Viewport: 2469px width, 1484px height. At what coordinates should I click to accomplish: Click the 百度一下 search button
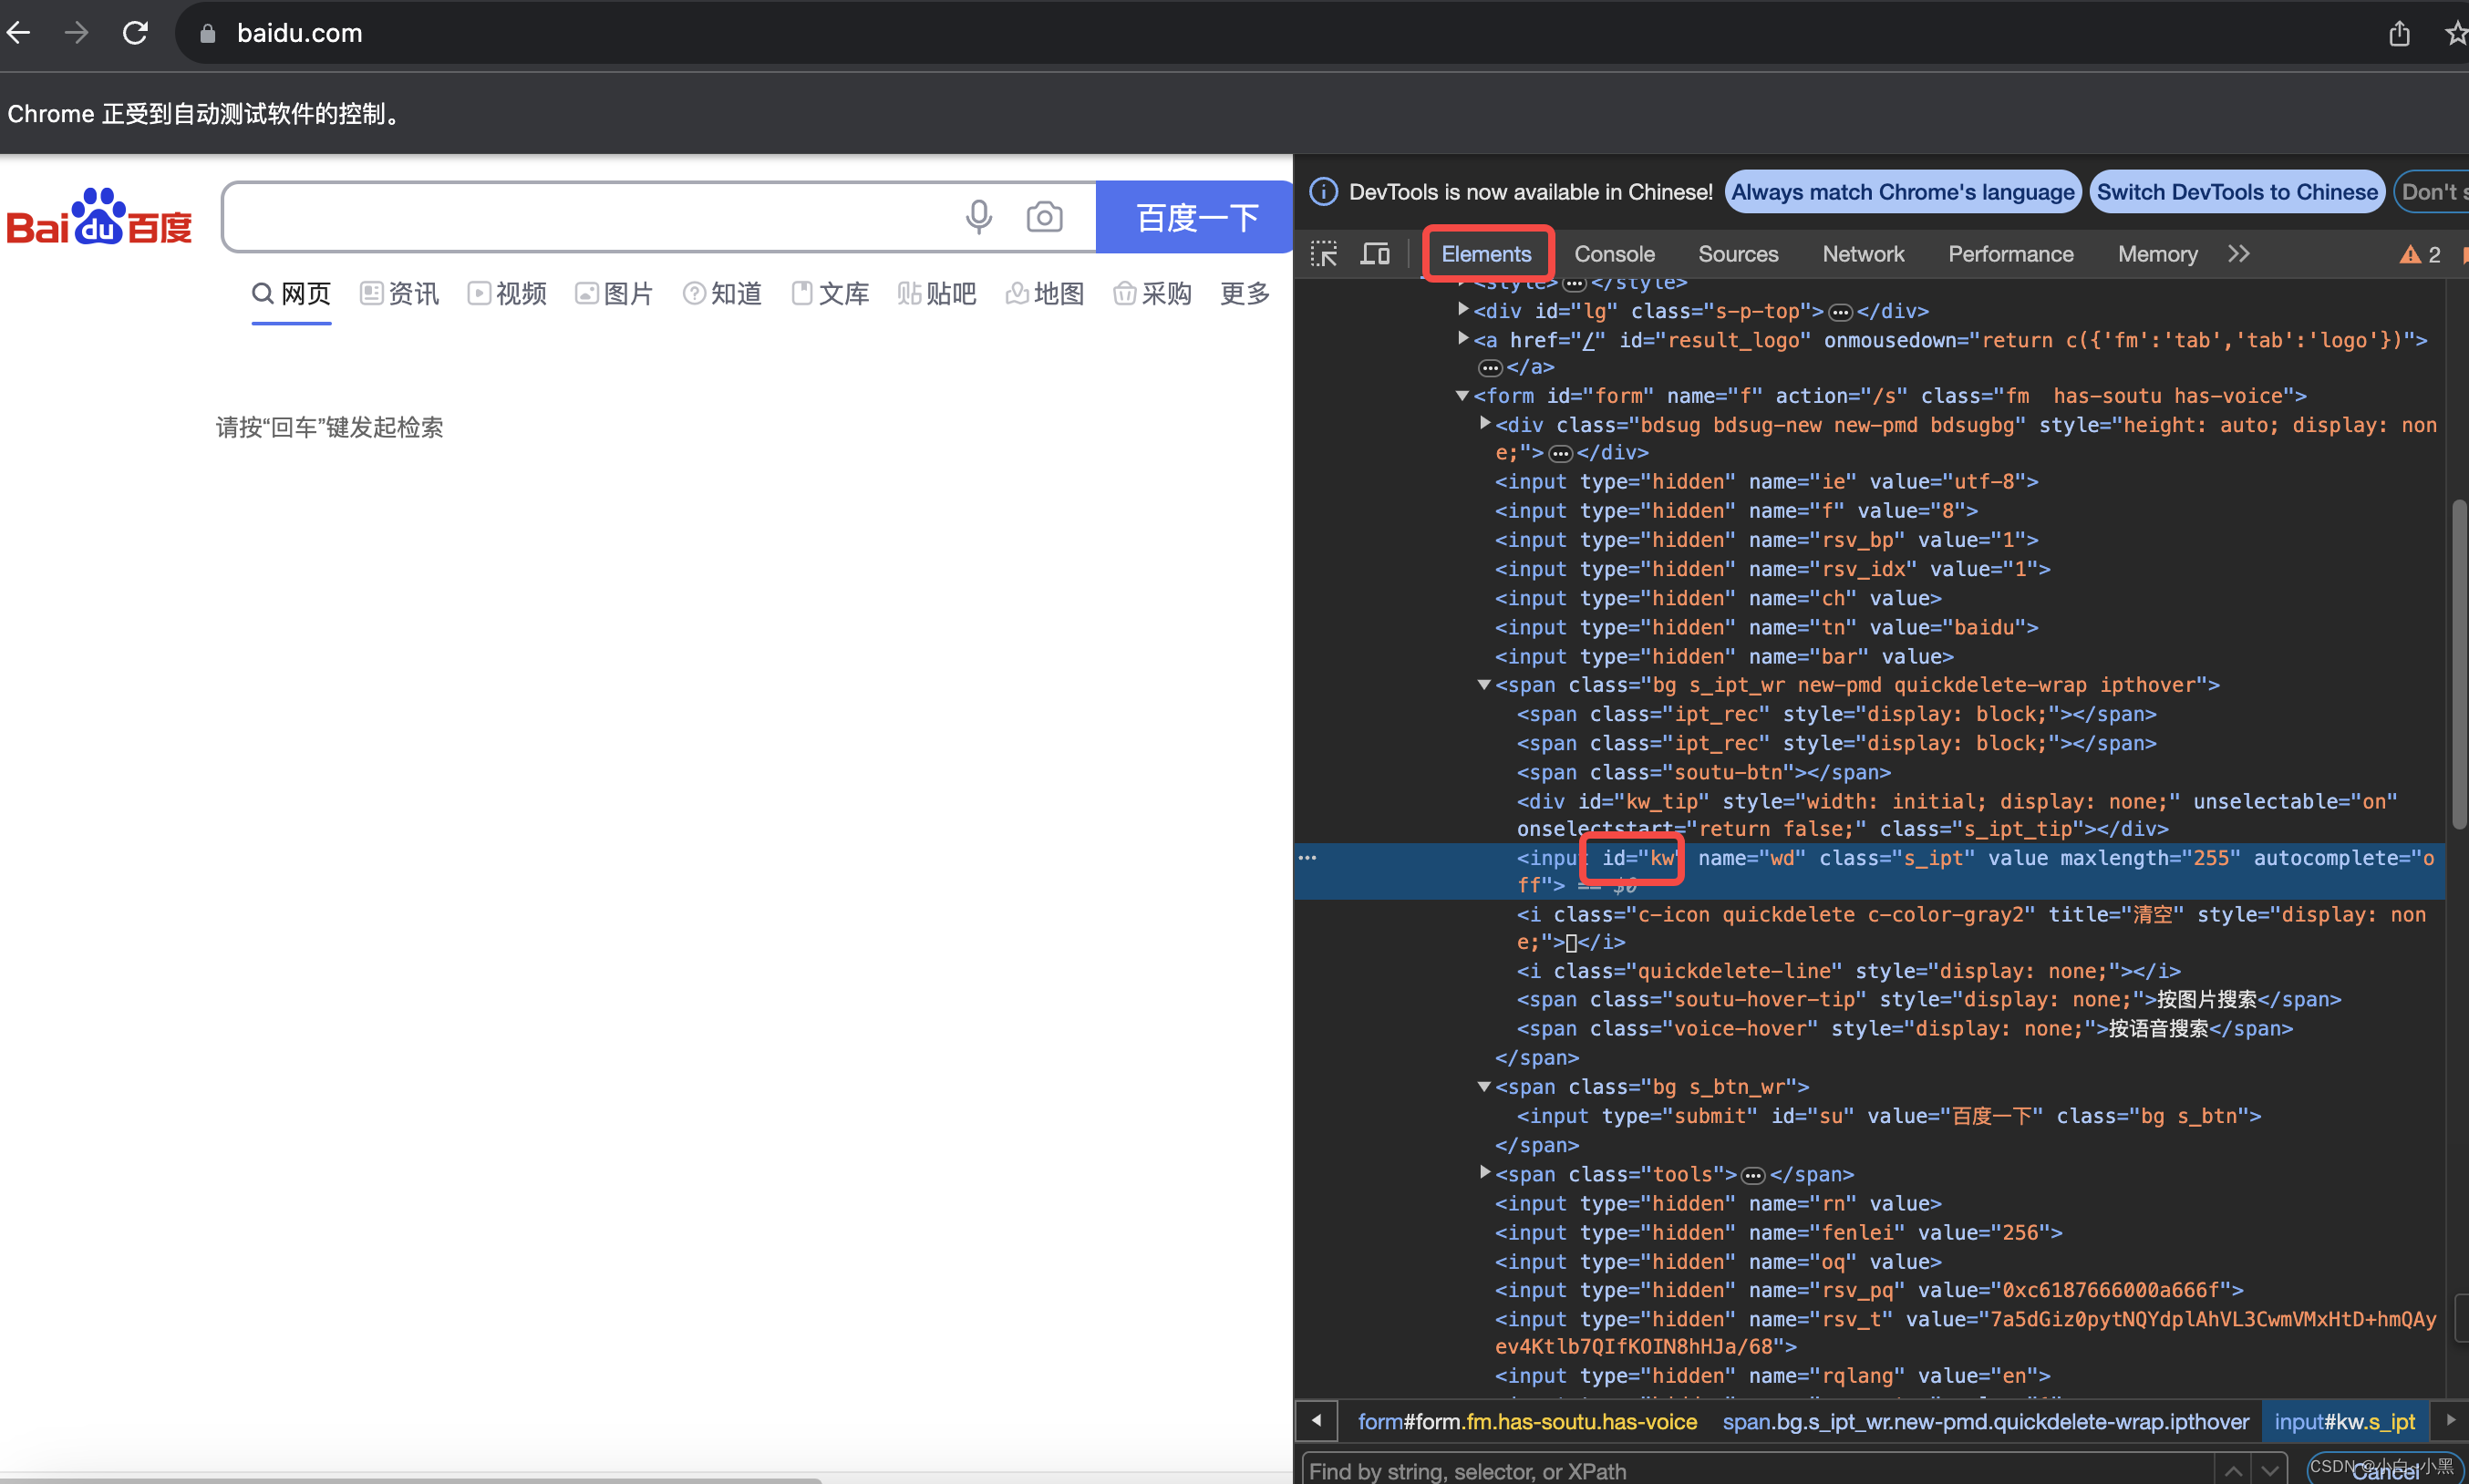[1196, 217]
